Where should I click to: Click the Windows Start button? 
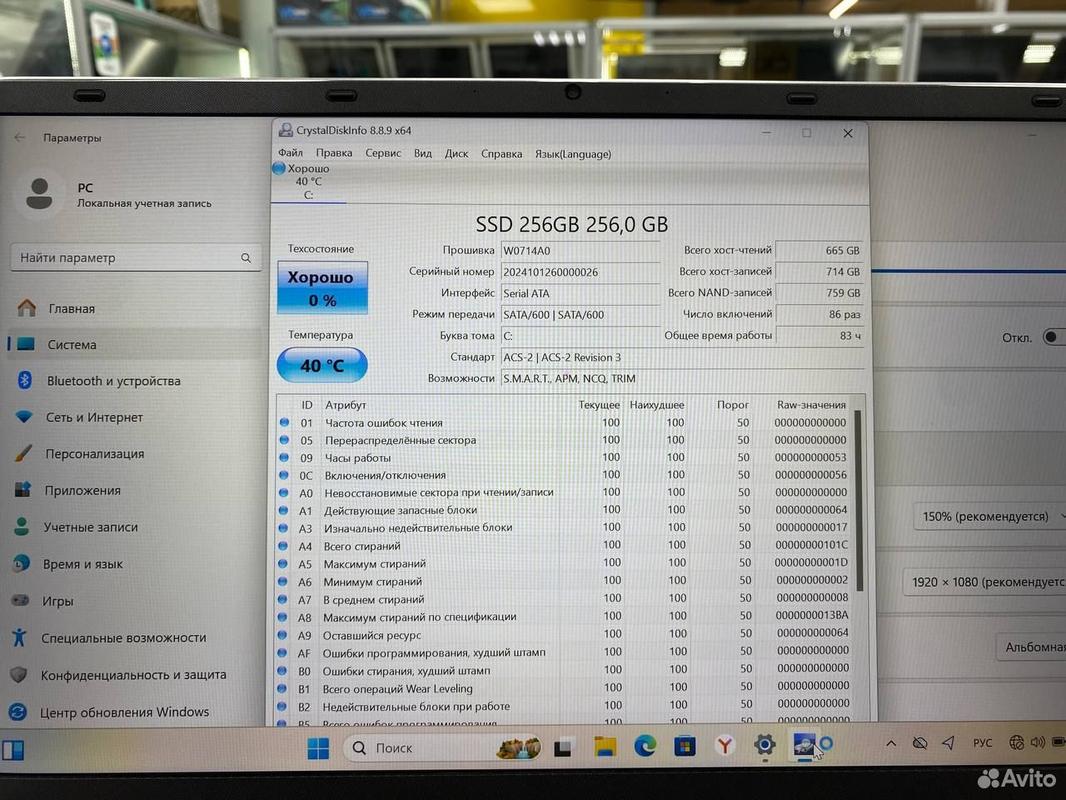point(318,748)
